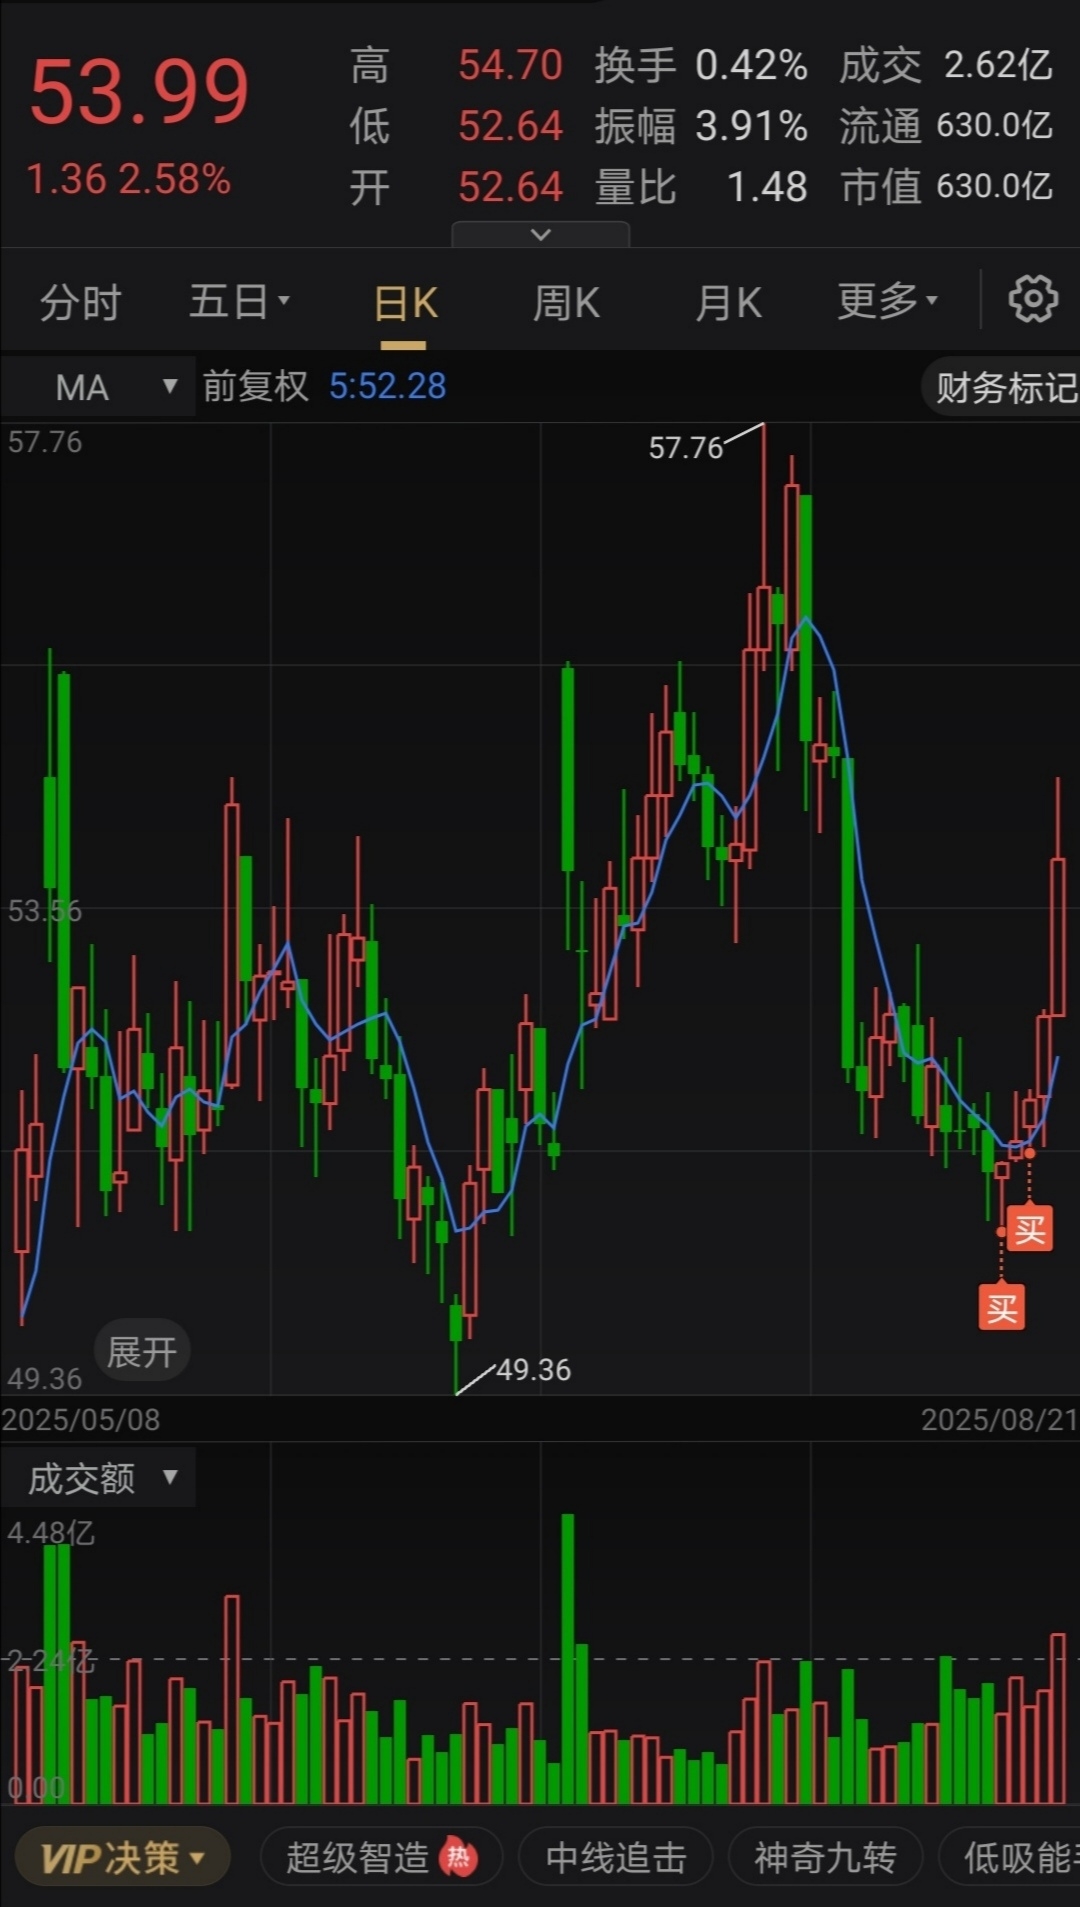Tap high price 54.70
Viewport: 1080px width, 1907px height.
coord(510,65)
